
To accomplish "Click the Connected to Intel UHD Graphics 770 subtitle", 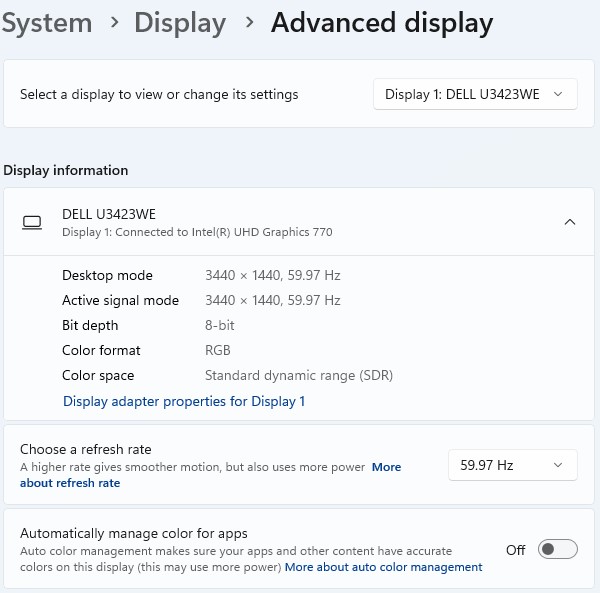I will [x=197, y=232].
